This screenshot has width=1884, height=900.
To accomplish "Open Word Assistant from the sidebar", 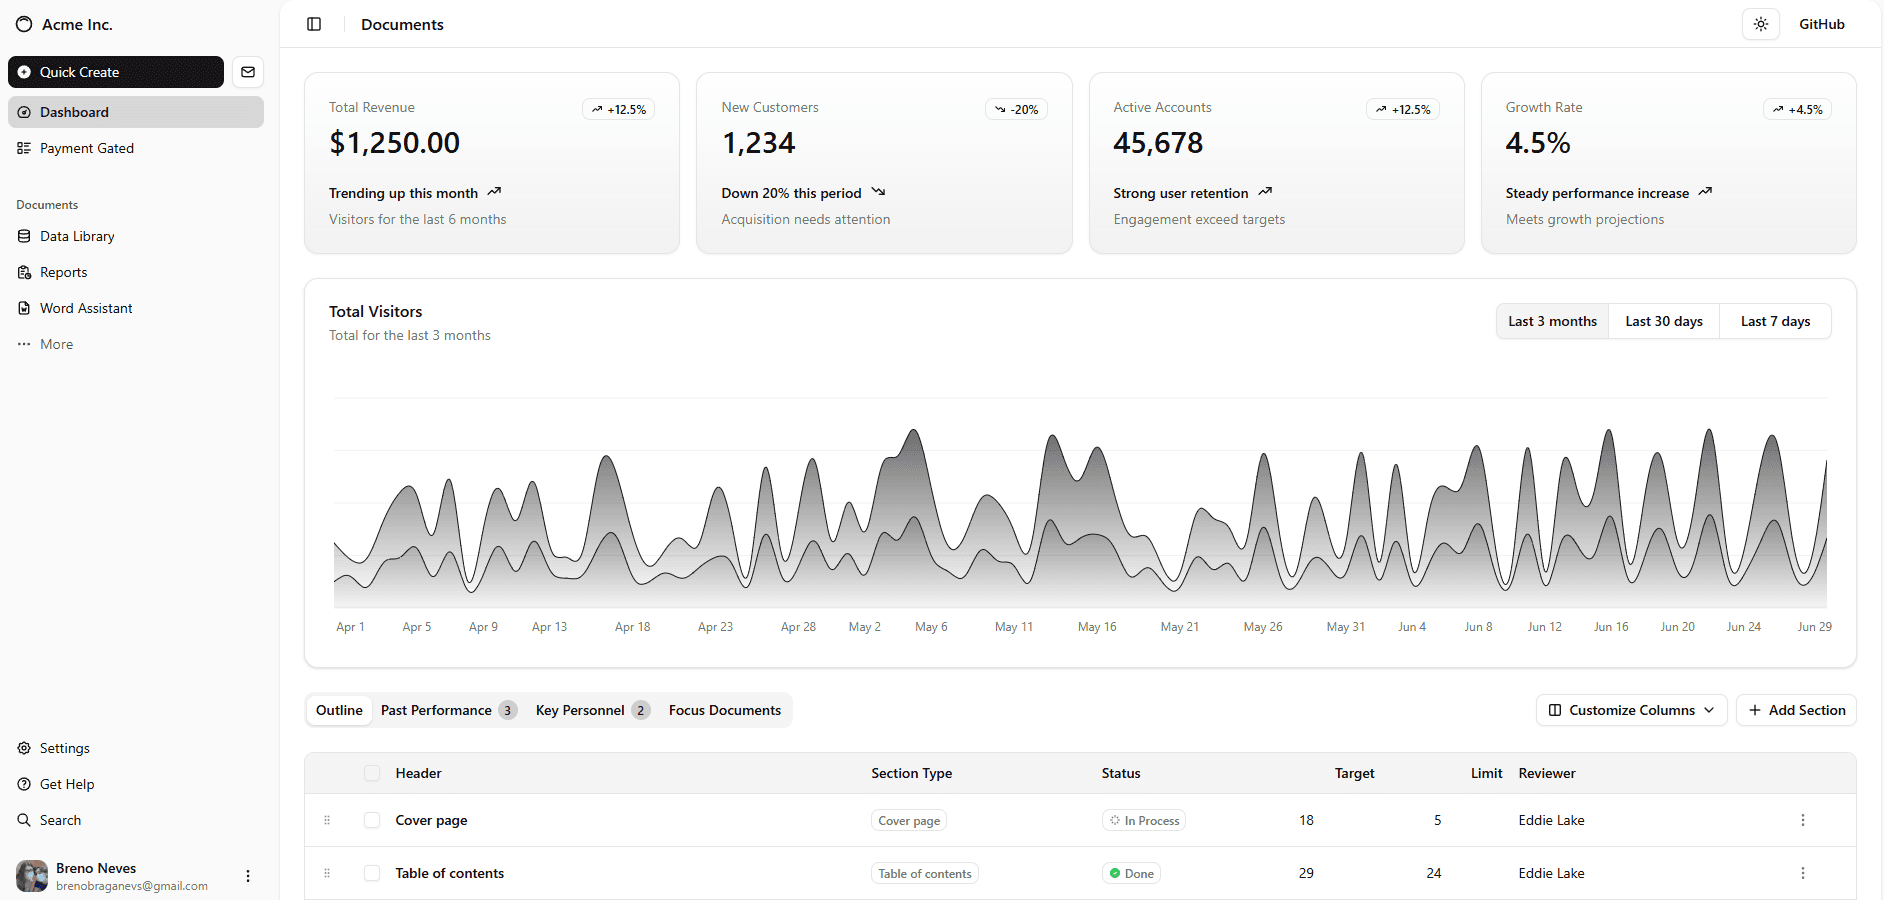I will (86, 308).
